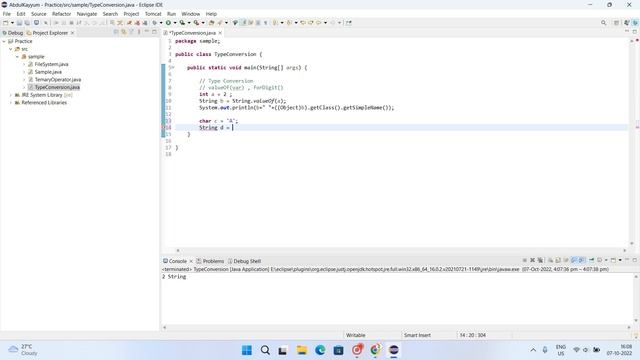Viewport: 640px width, 360px height.
Task: Click the Open Perspective icon
Action: 616,23
